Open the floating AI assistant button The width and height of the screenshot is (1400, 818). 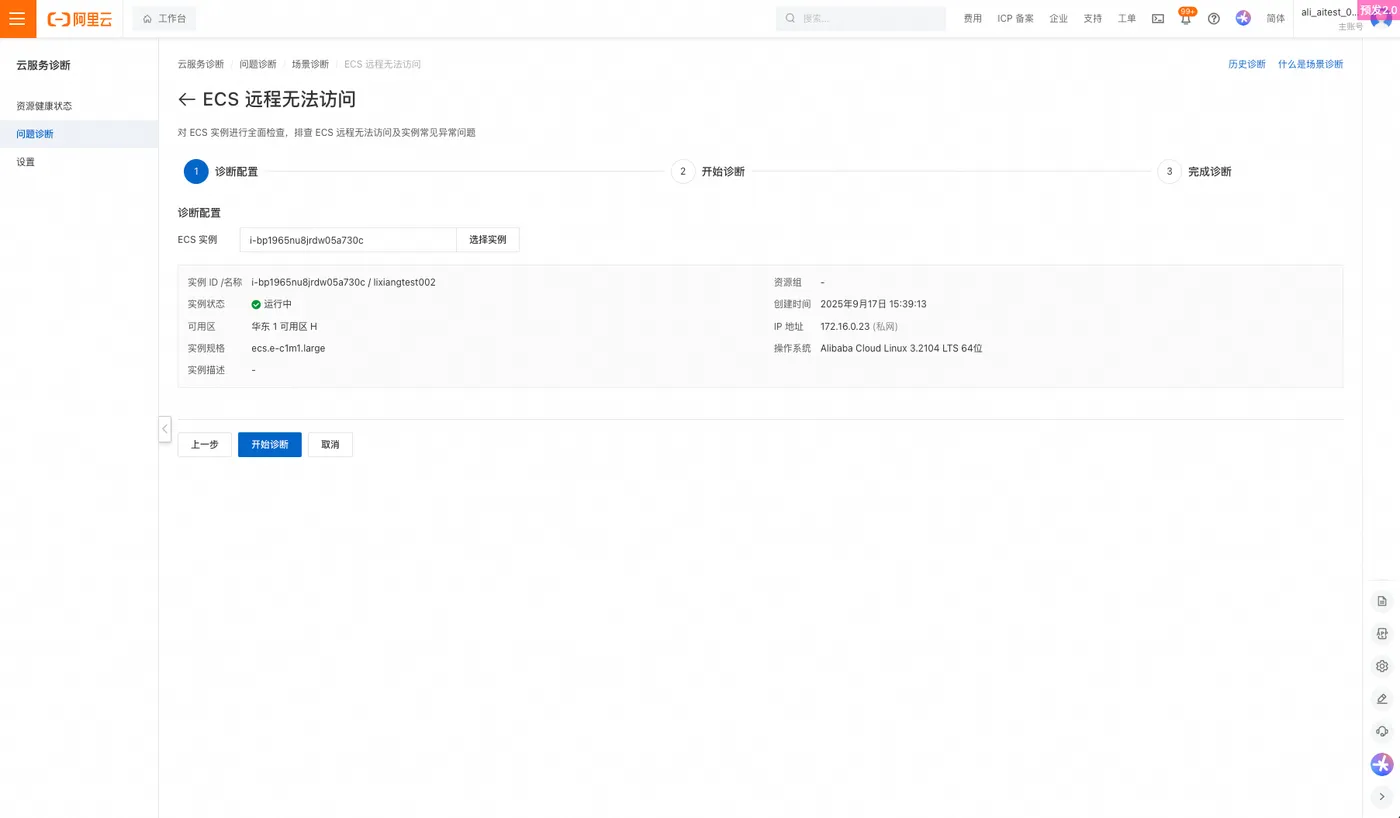click(x=1382, y=764)
